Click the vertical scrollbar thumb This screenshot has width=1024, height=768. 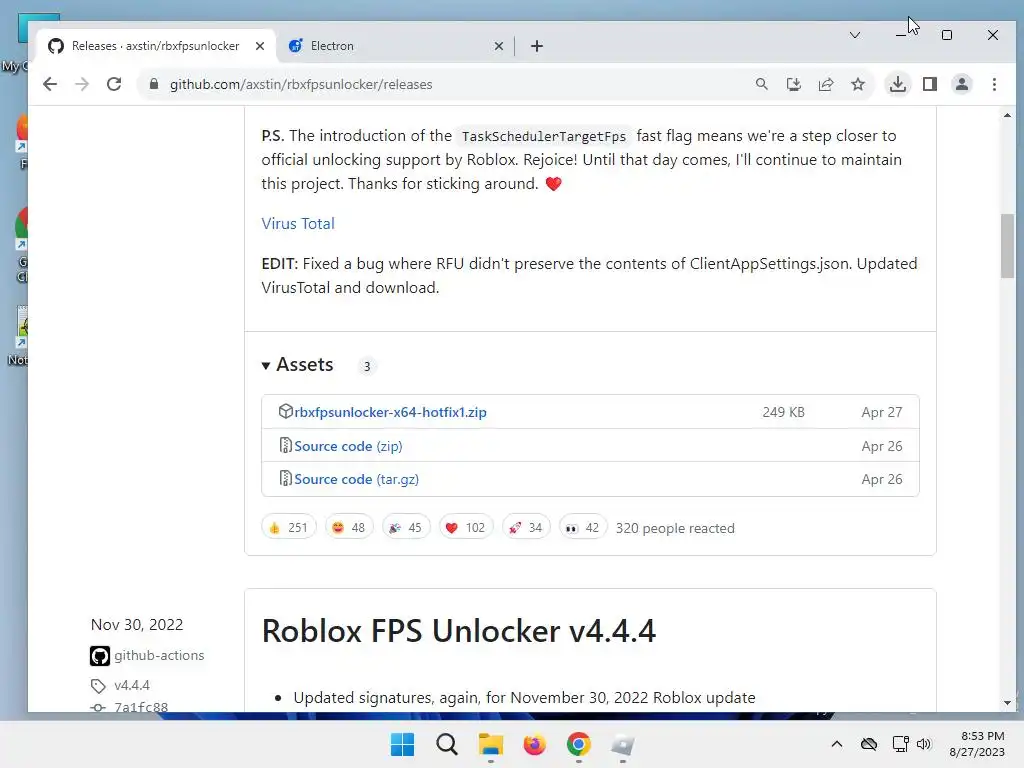click(1007, 246)
